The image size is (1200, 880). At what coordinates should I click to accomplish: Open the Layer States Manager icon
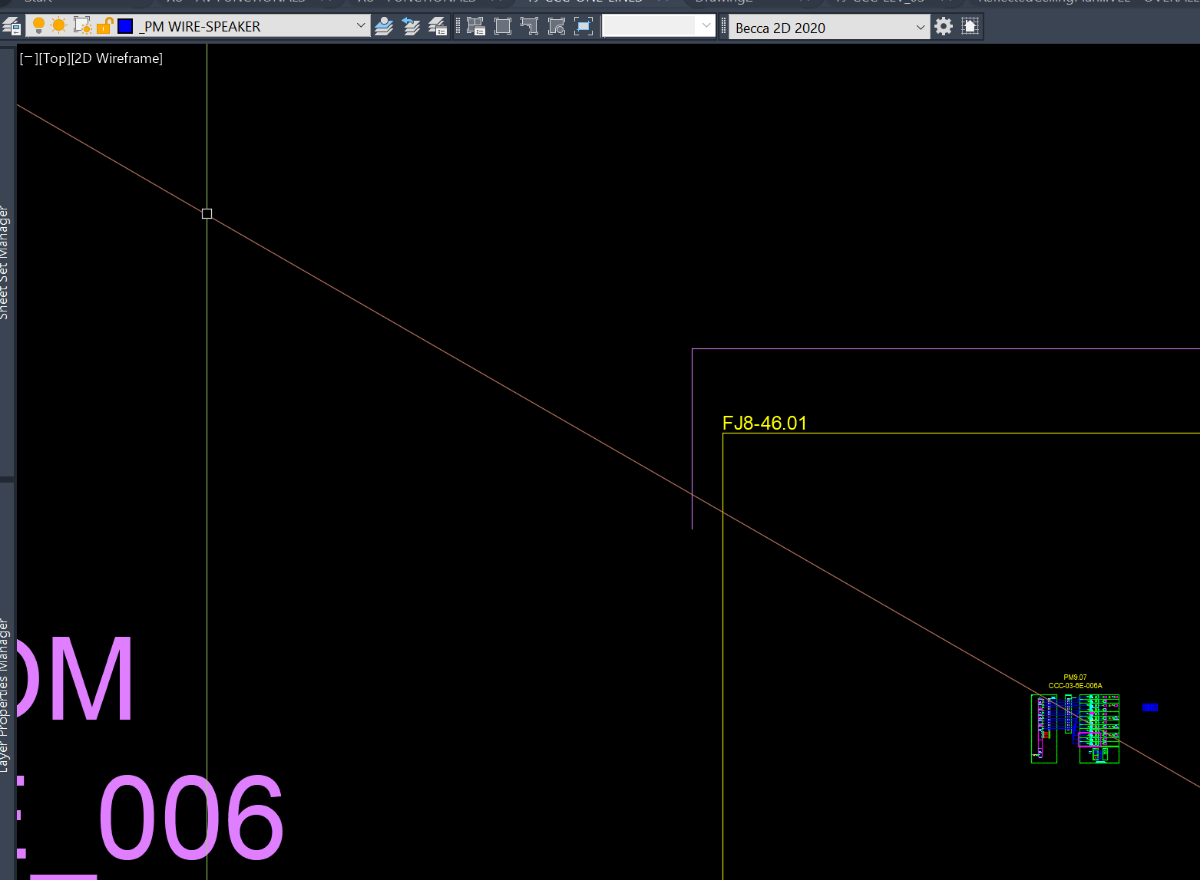(437, 27)
